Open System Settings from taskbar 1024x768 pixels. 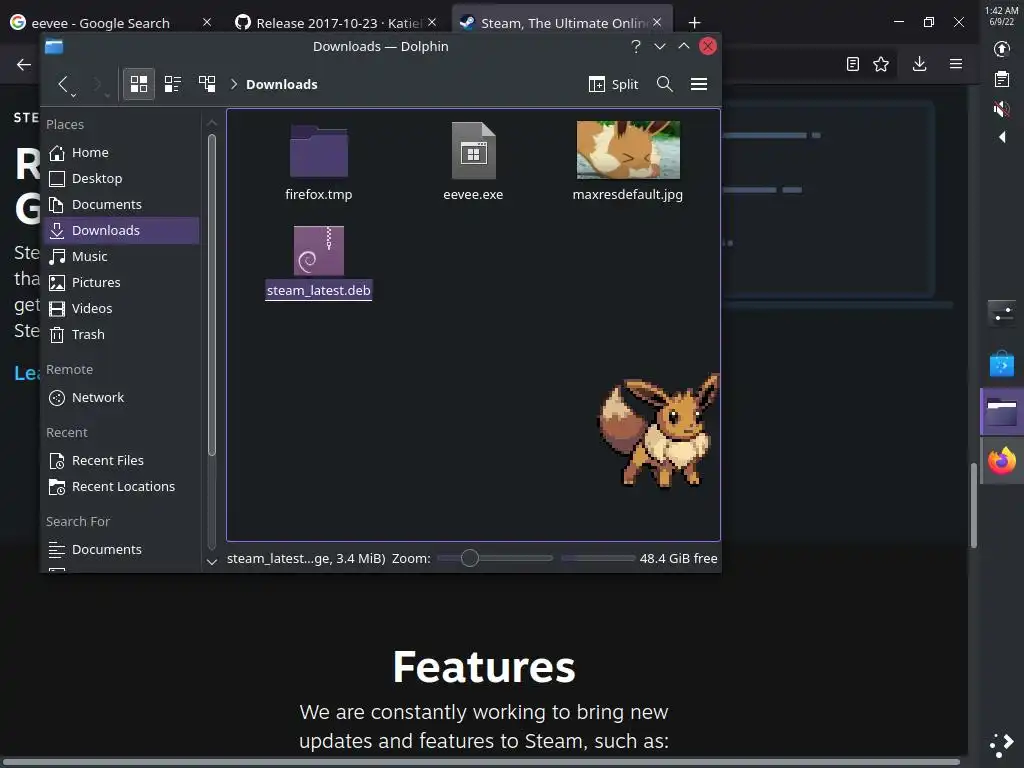pyautogui.click(x=1002, y=312)
